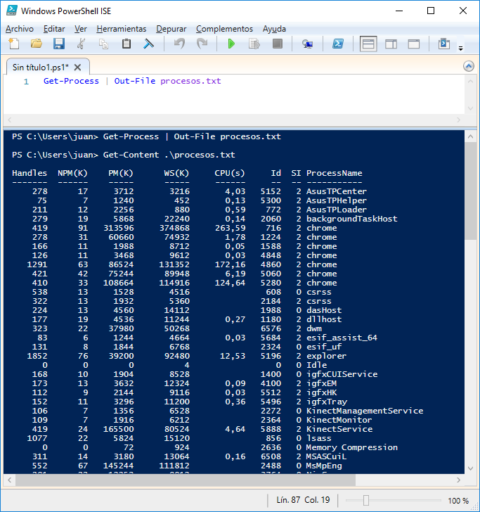Viewport: 480px width, 512px height.
Task: Copy selection with the copy icon
Action: (104, 44)
